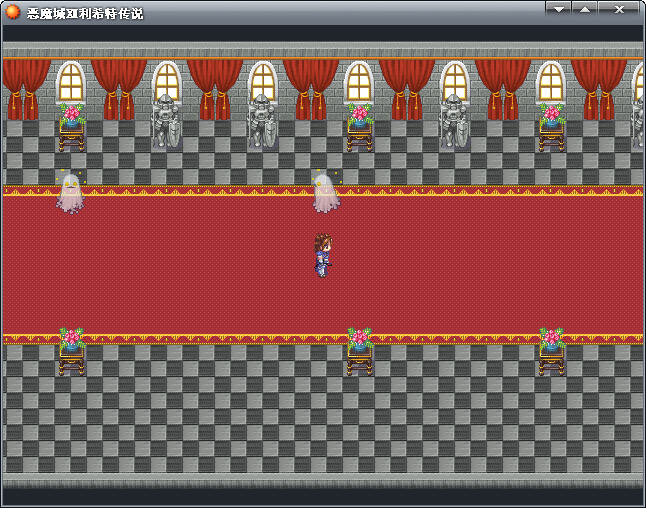
Task: Click the top-row flower stand above the hero's ghost
Action: click(x=360, y=127)
